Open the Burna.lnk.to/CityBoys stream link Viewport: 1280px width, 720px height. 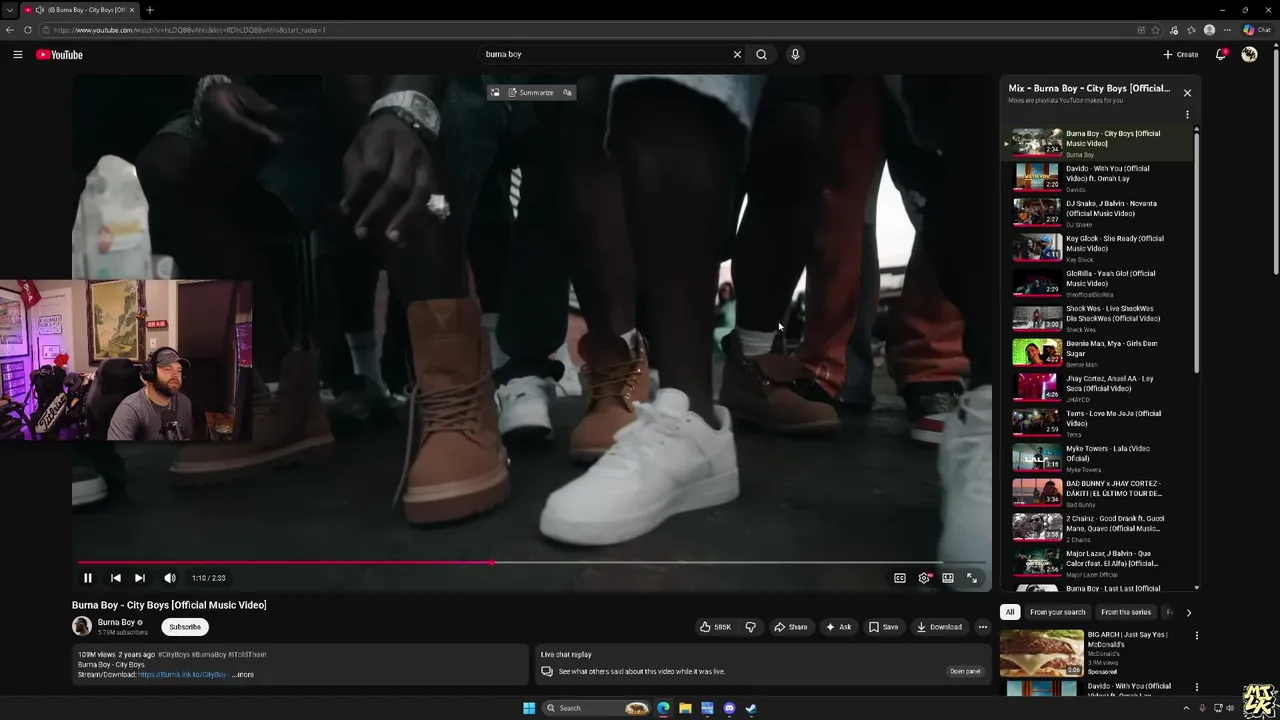click(182, 674)
